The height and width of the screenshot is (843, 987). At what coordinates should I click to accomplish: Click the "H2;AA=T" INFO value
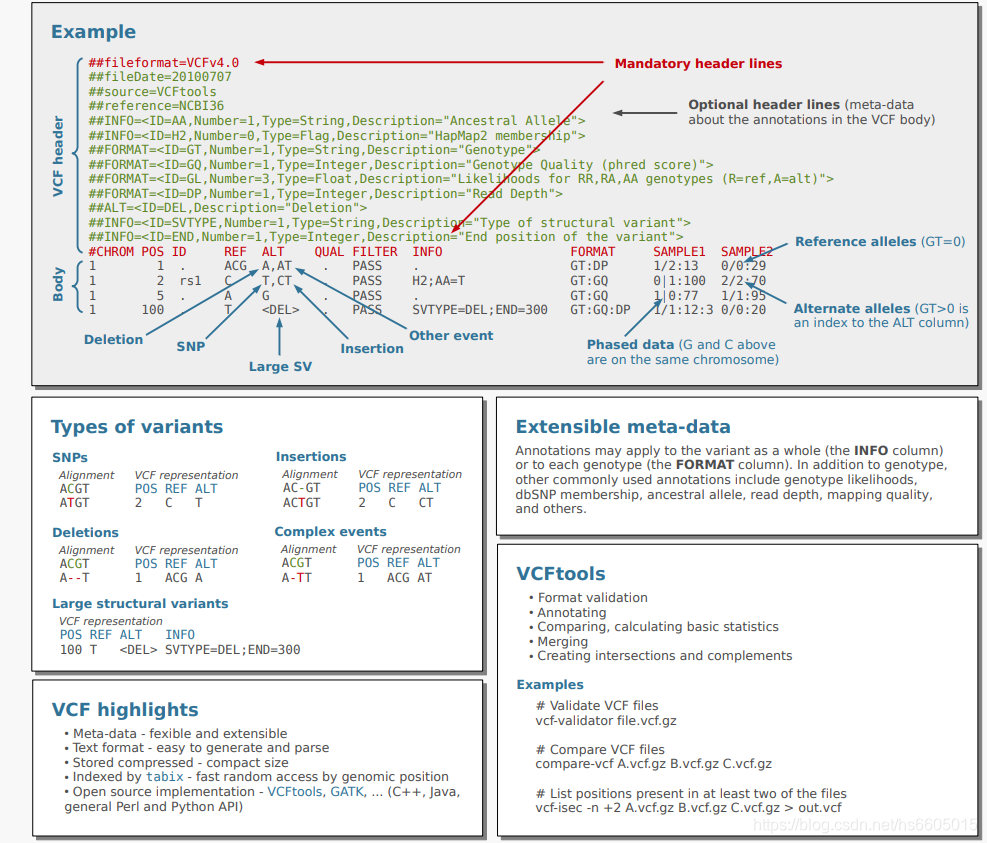(438, 281)
